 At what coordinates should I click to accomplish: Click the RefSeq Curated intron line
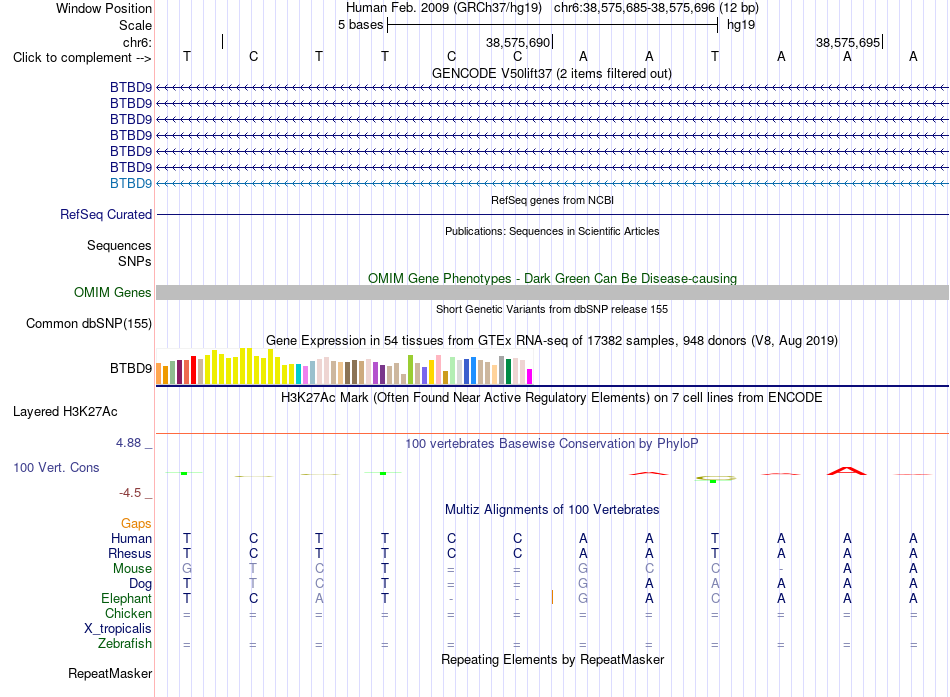(x=552, y=215)
